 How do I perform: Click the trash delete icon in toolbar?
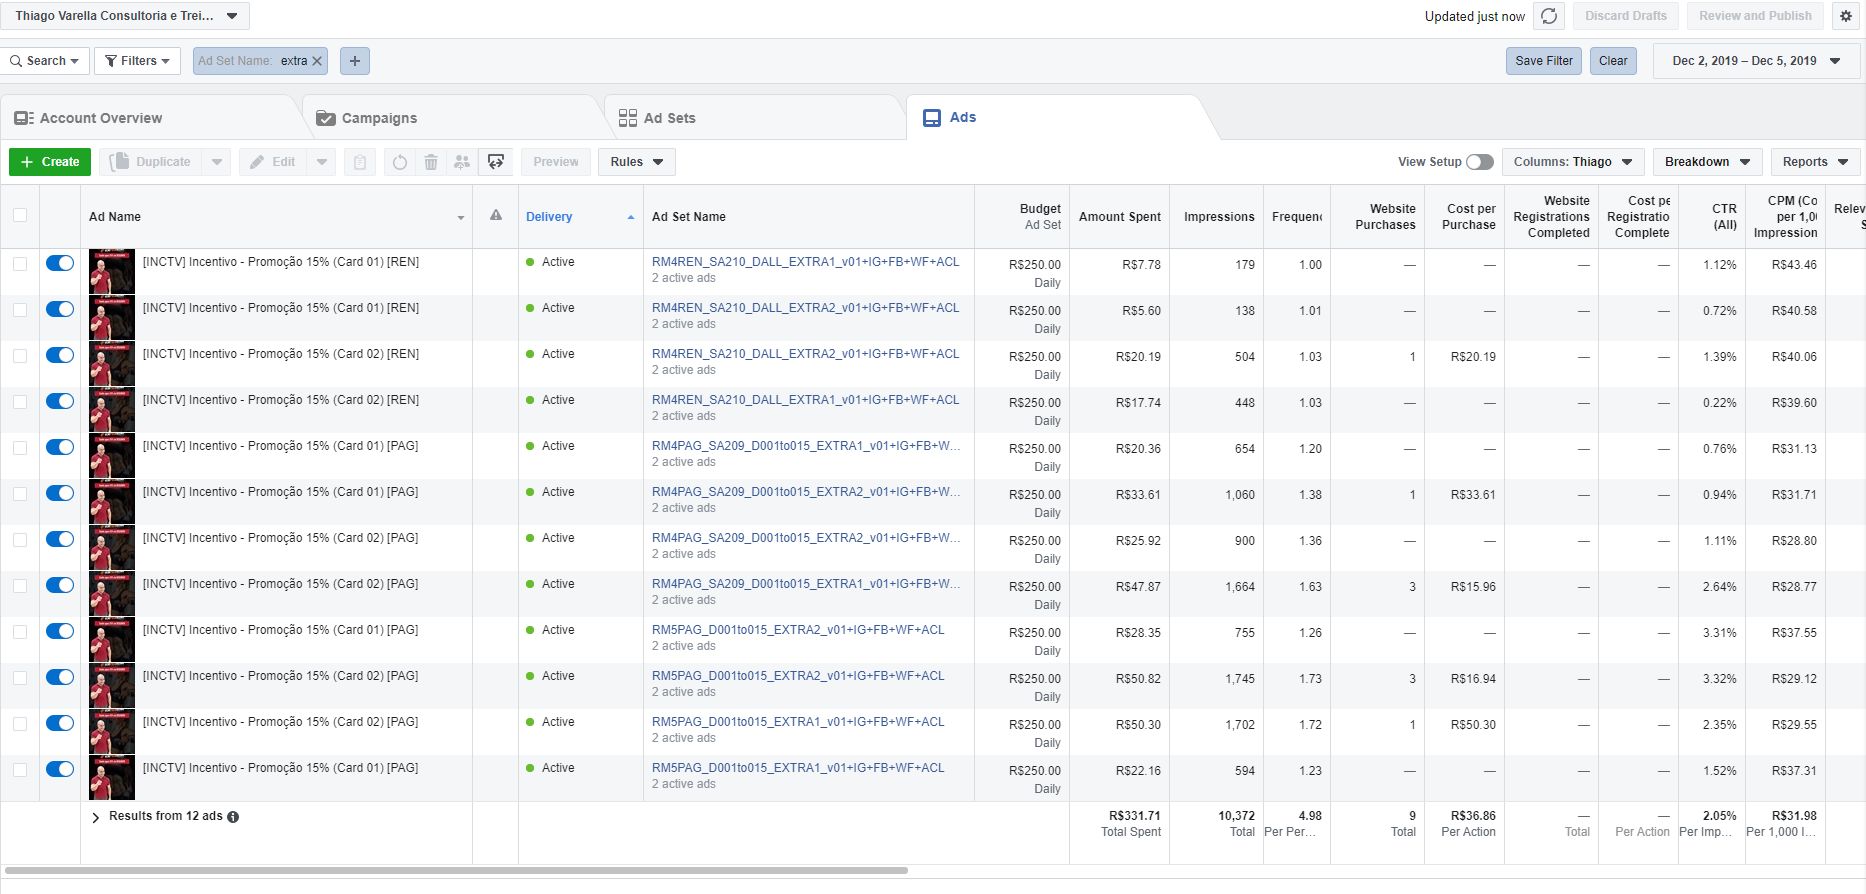(x=431, y=162)
